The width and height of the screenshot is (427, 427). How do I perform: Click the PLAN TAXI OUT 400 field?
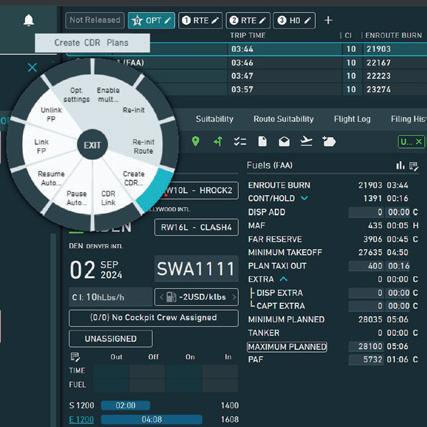366,266
